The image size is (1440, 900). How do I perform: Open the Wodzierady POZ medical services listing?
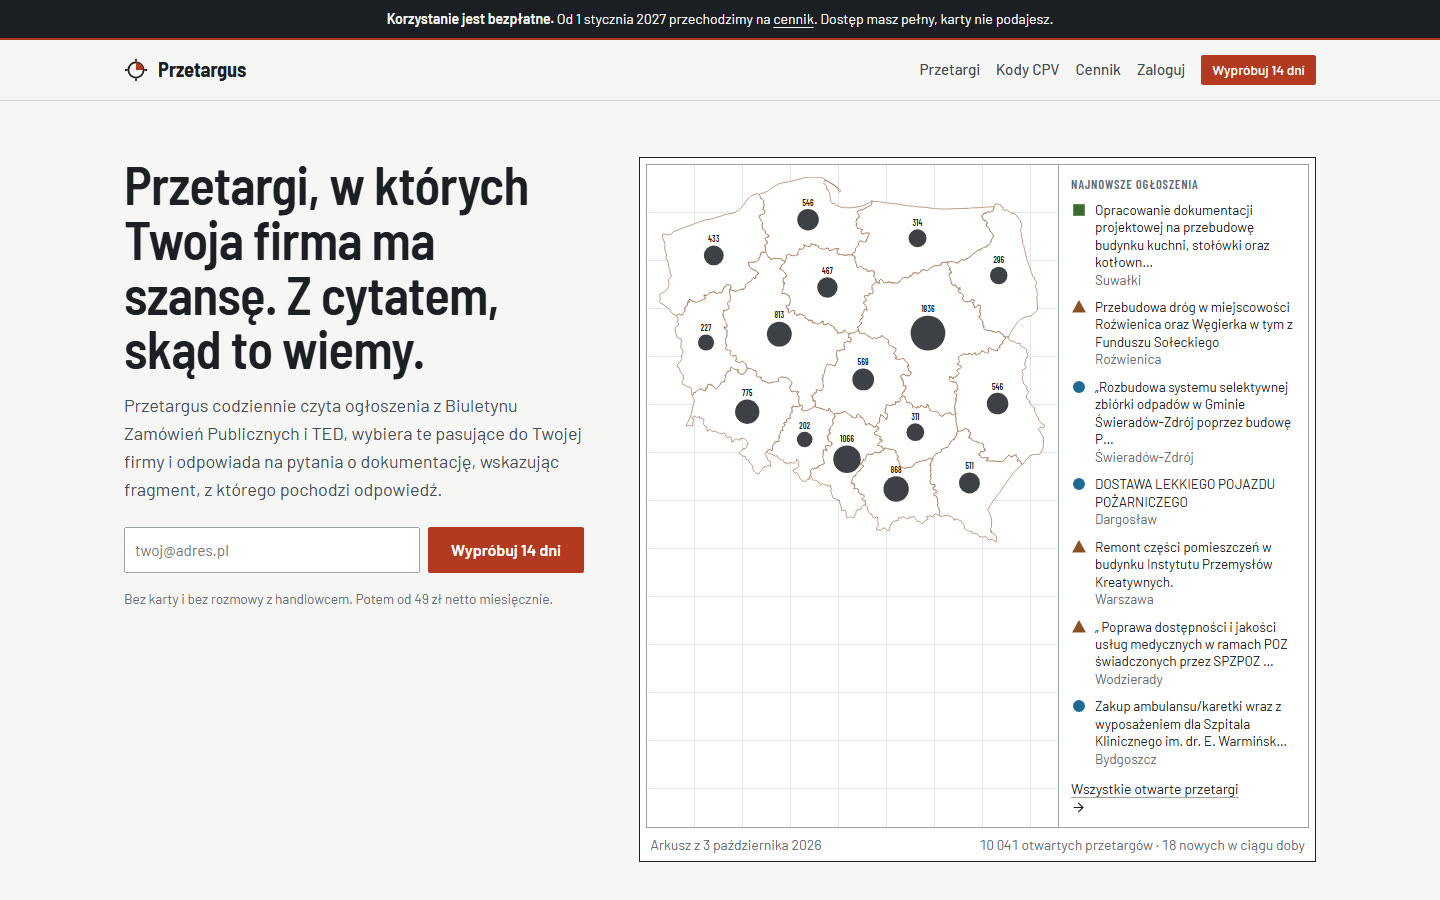pos(1191,644)
